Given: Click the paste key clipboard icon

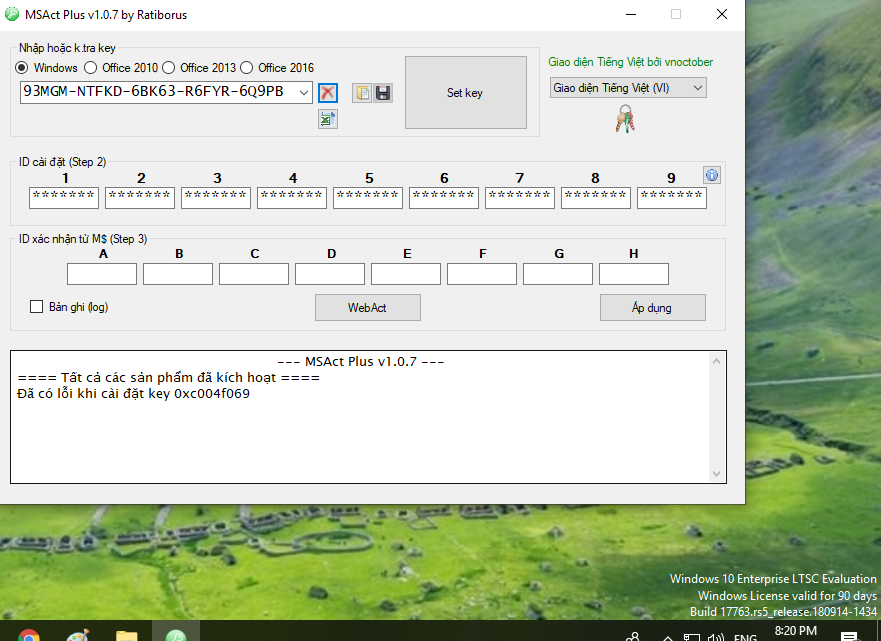Looking at the screenshot, I should click(x=362, y=93).
